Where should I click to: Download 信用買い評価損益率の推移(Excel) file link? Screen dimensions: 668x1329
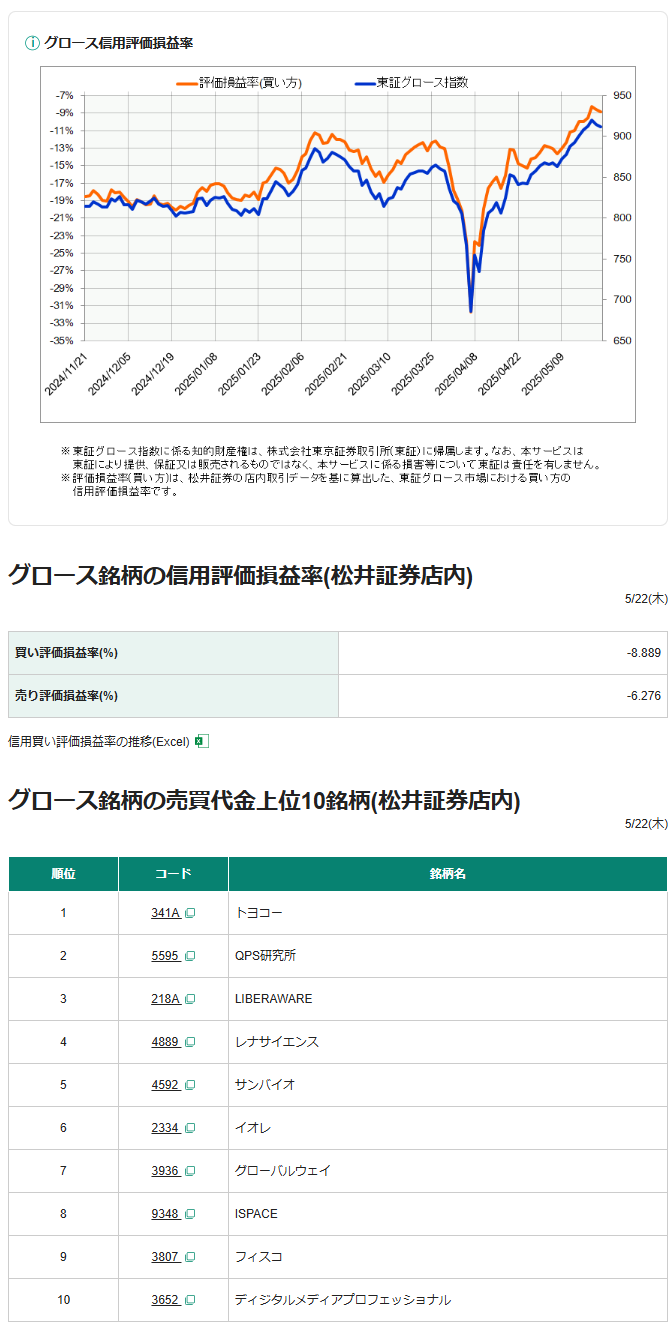click(x=99, y=742)
